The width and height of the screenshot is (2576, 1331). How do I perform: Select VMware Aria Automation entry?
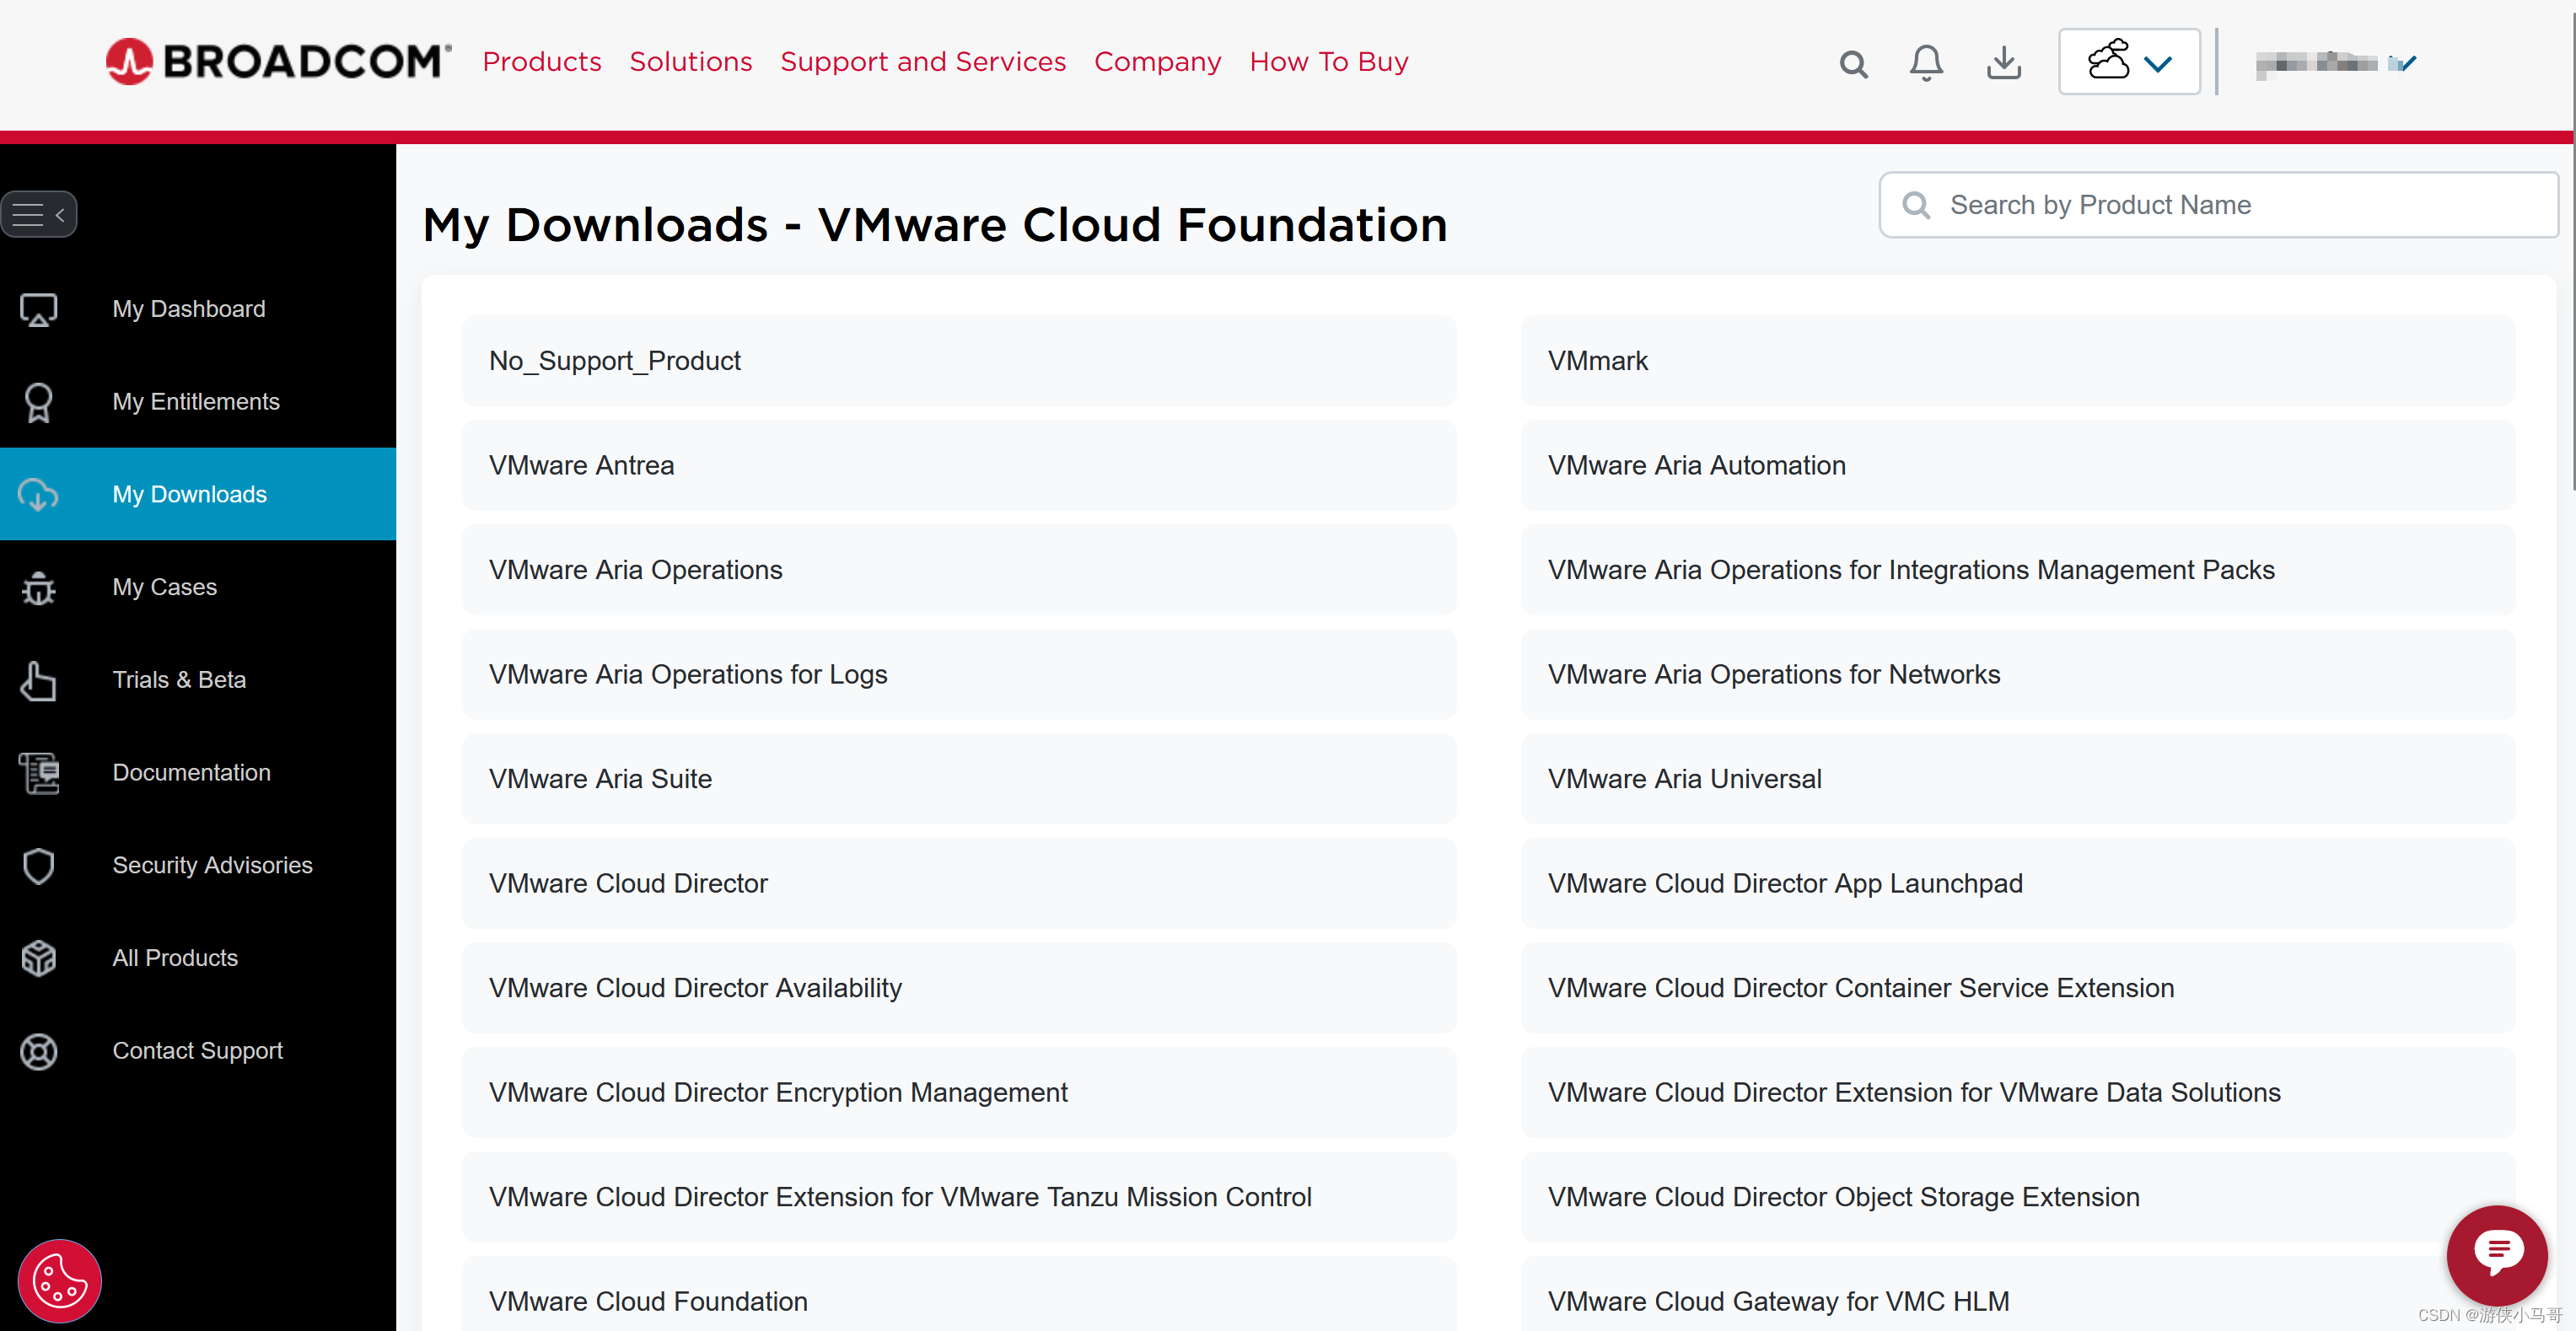(1696, 465)
